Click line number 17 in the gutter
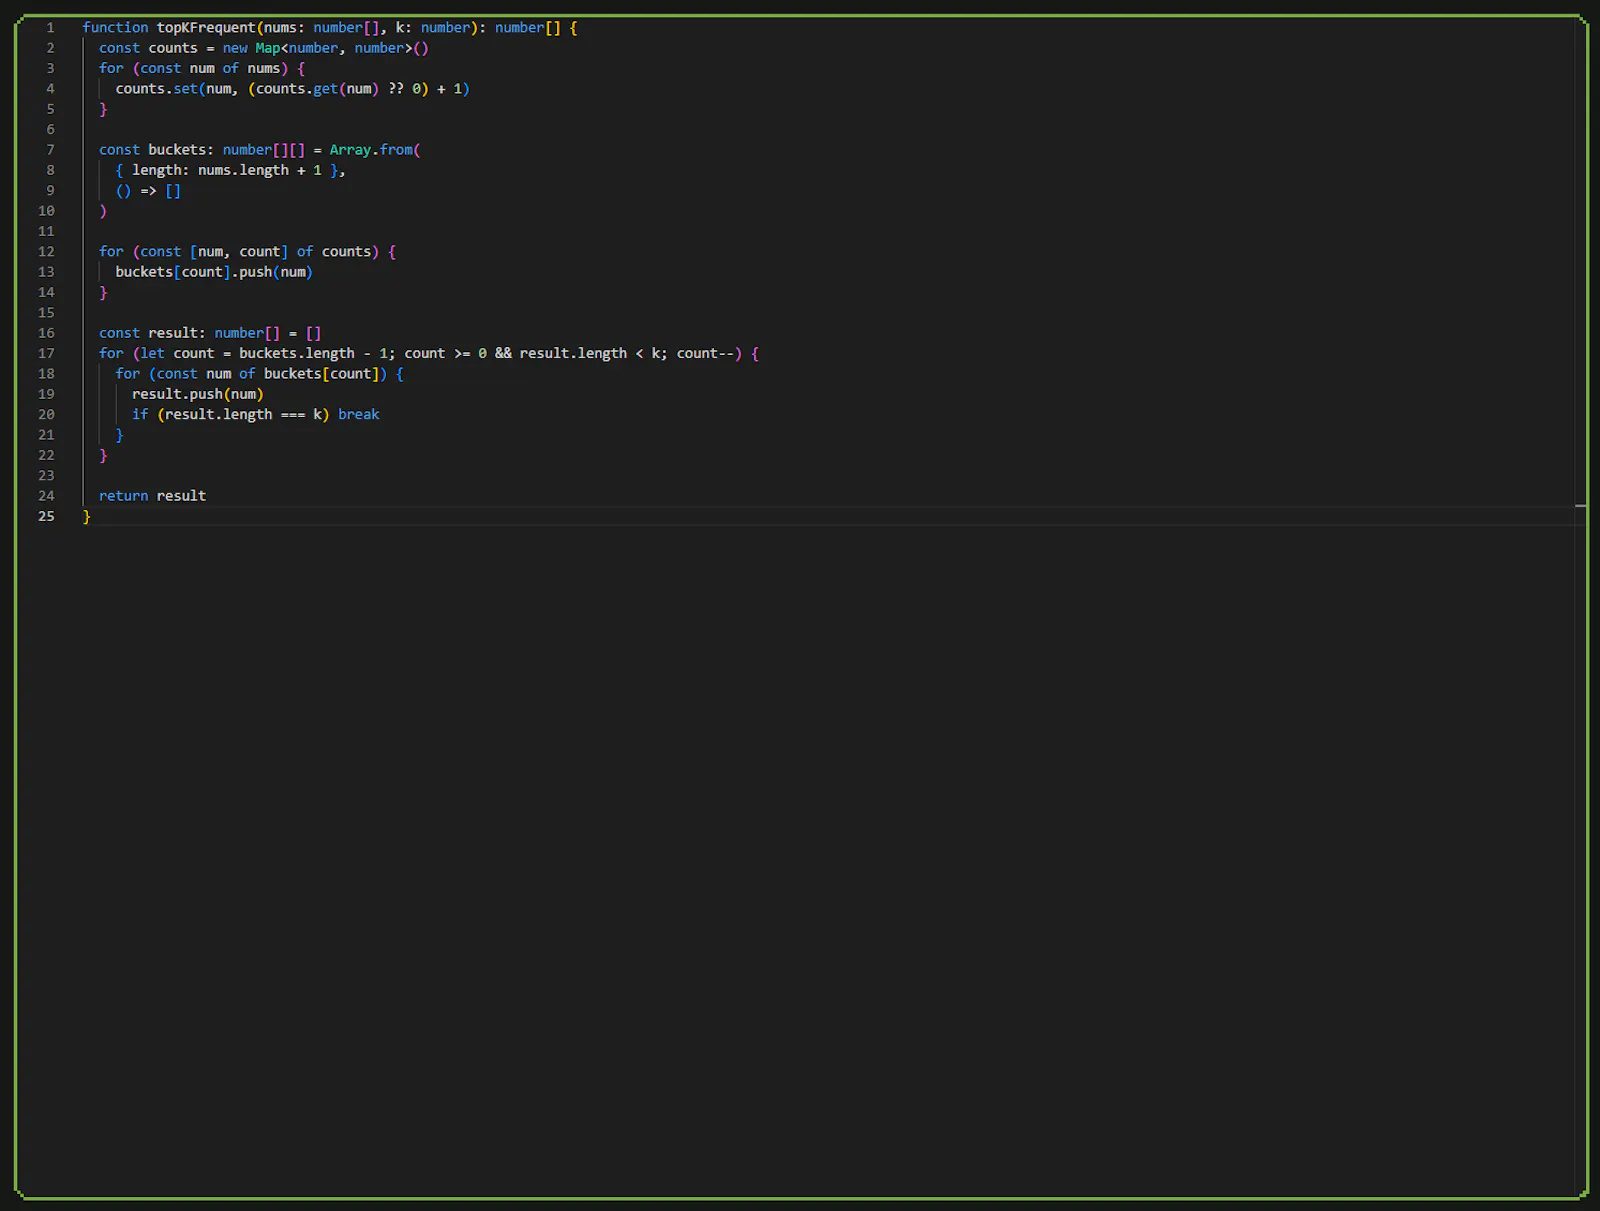The width and height of the screenshot is (1600, 1211). coord(46,354)
